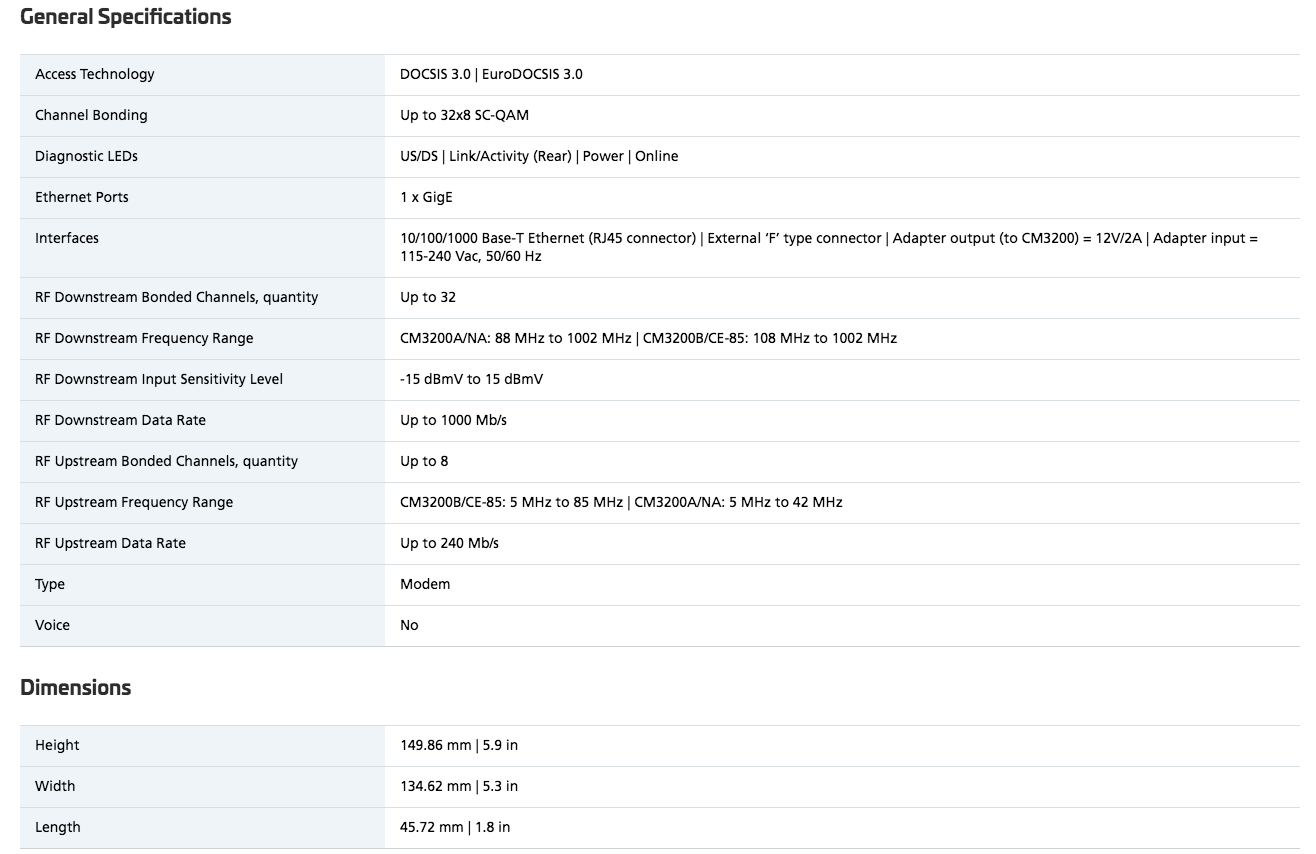
Task: Select RF Downstream Data Rate label
Action: point(120,420)
